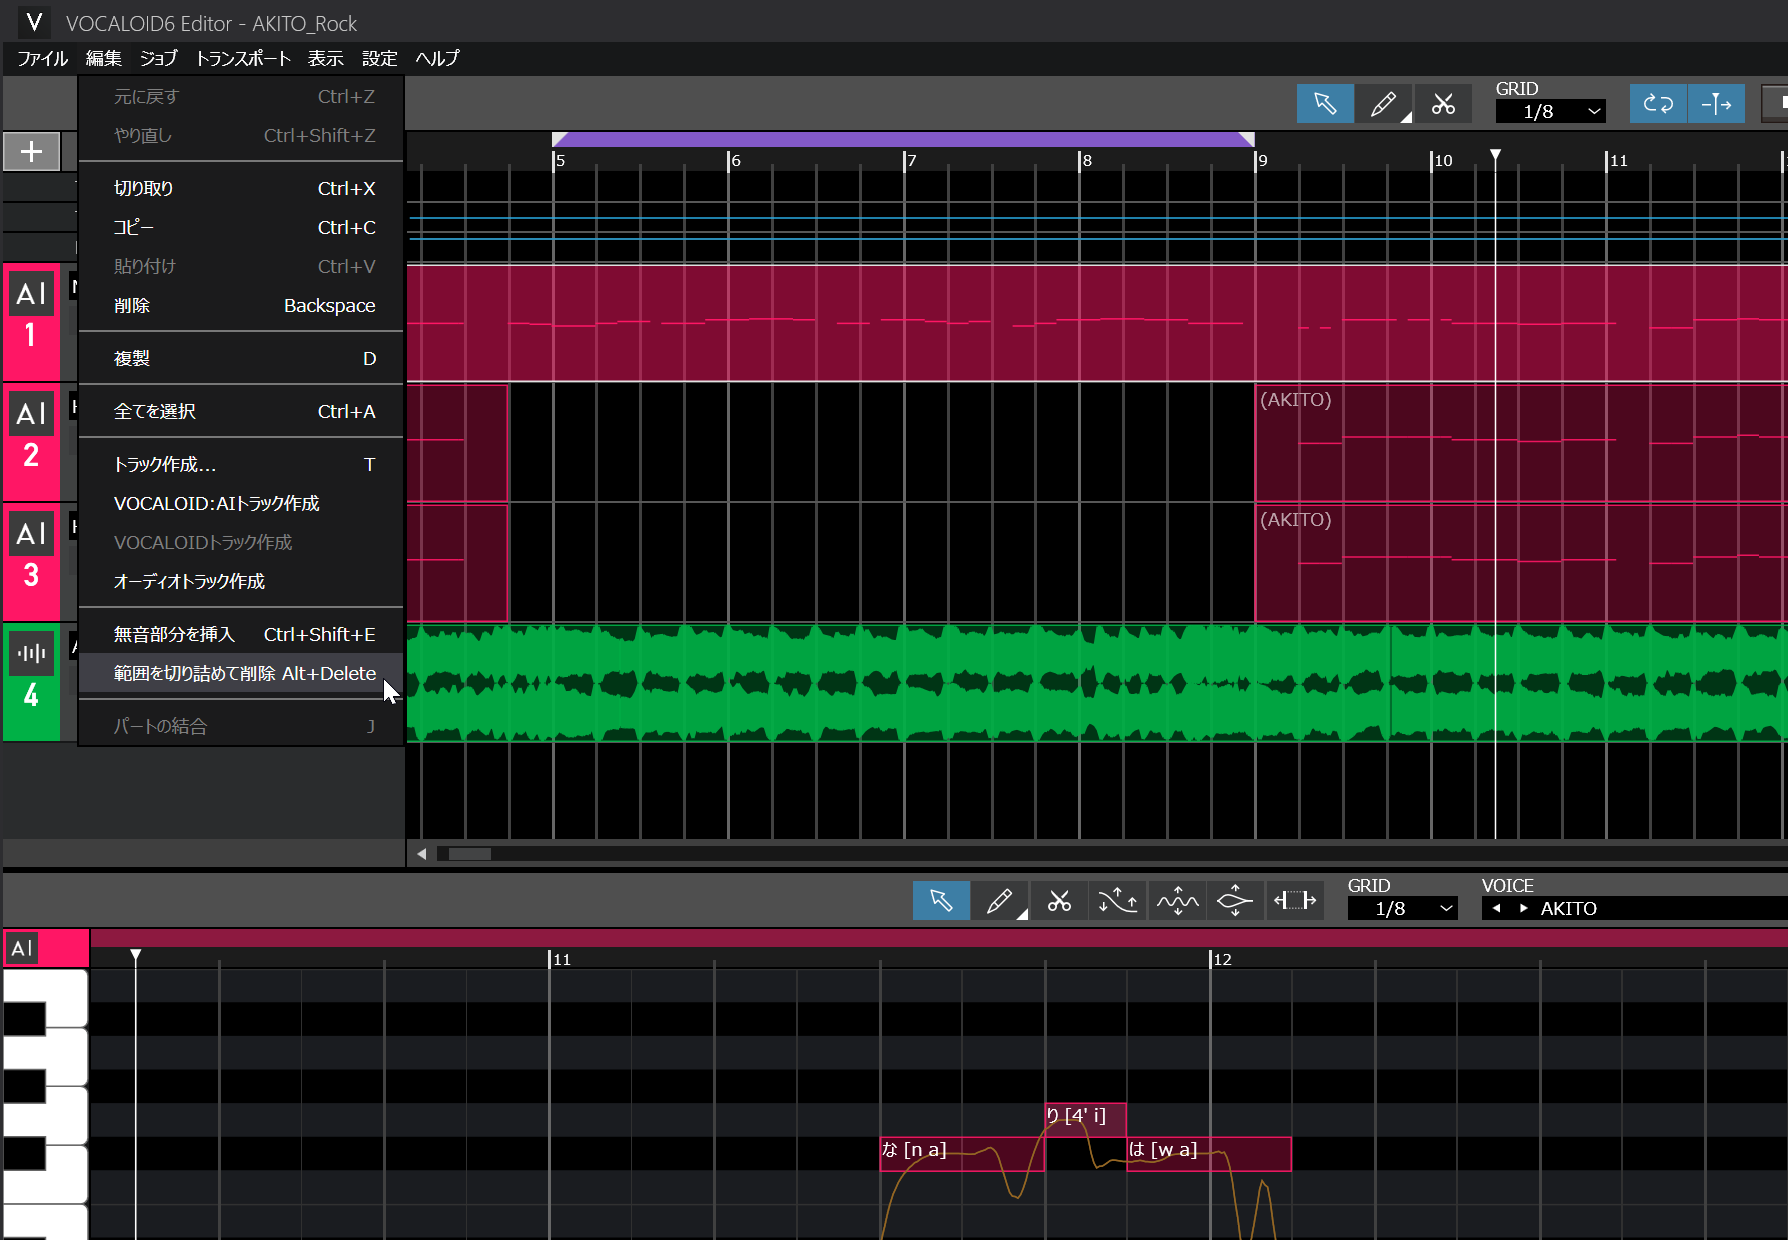Close the 編集 menu in the menu bar
The width and height of the screenshot is (1788, 1240).
(x=103, y=58)
